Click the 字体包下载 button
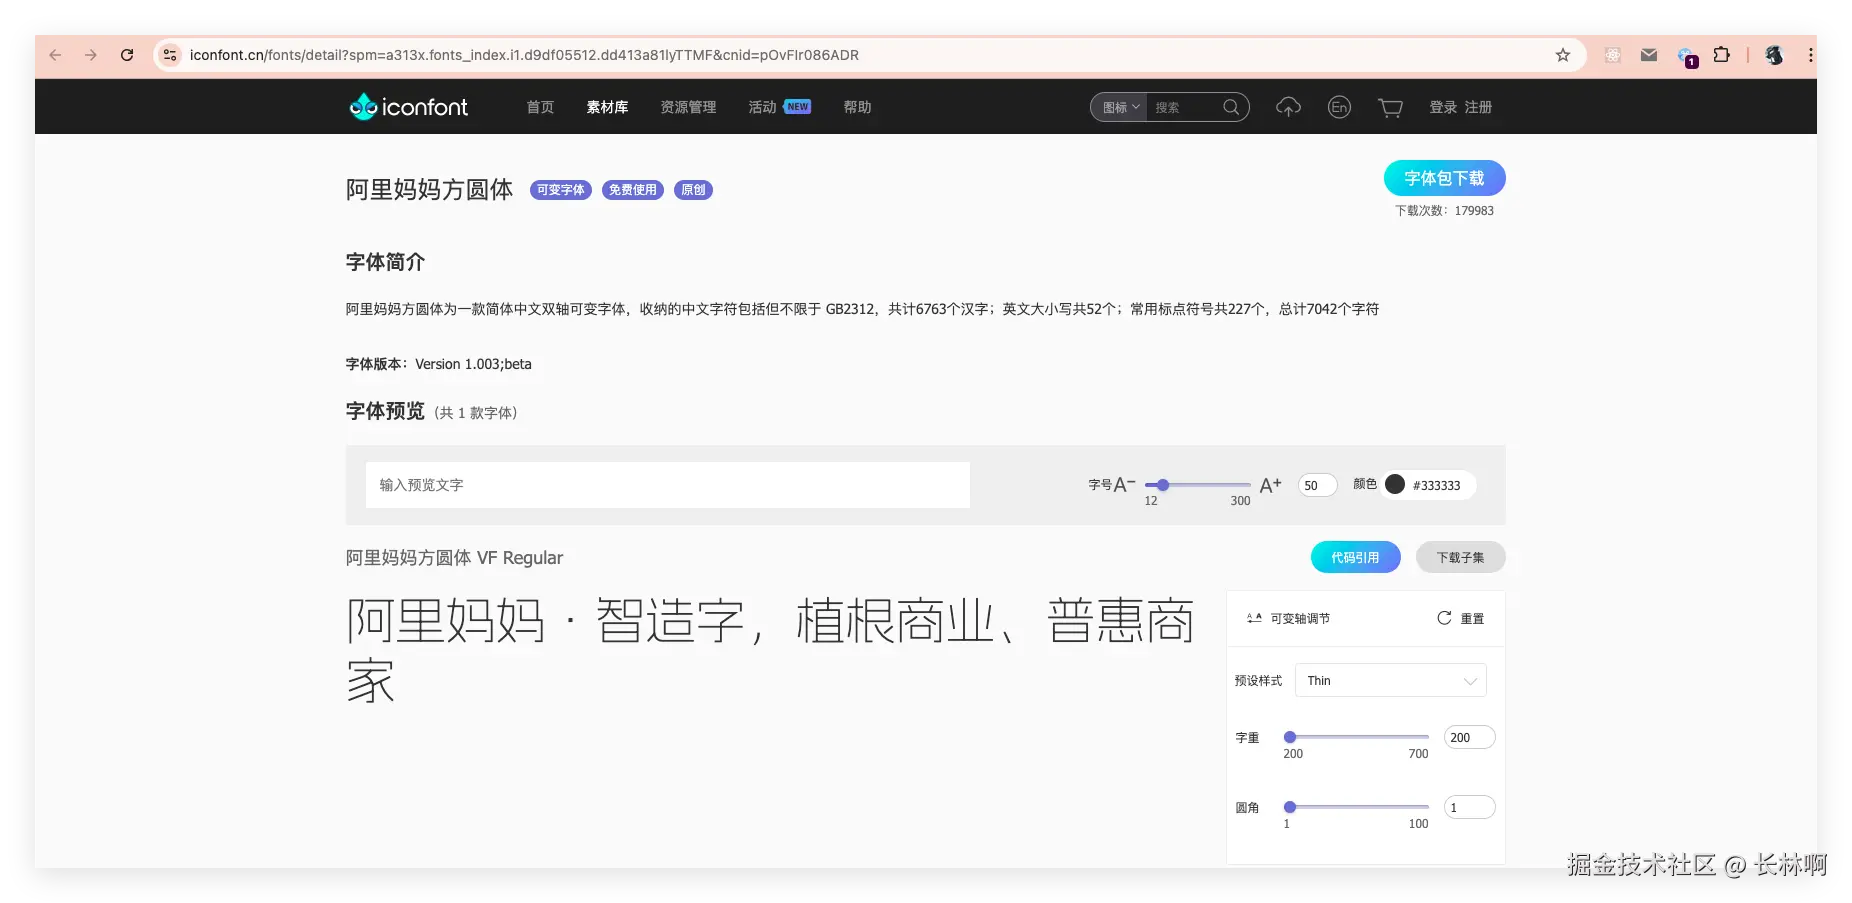 (x=1444, y=178)
